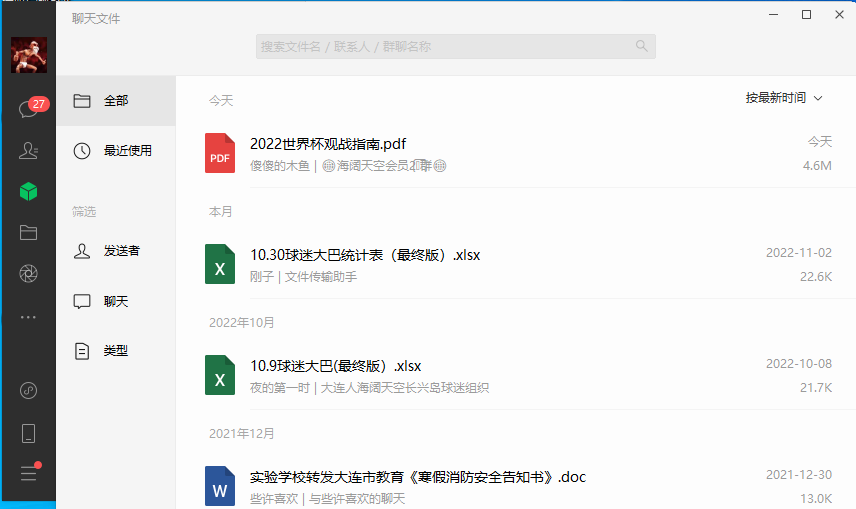Viewport: 856px width, 509px height.
Task: Pin the window using the pin icon
Action: 742,15
